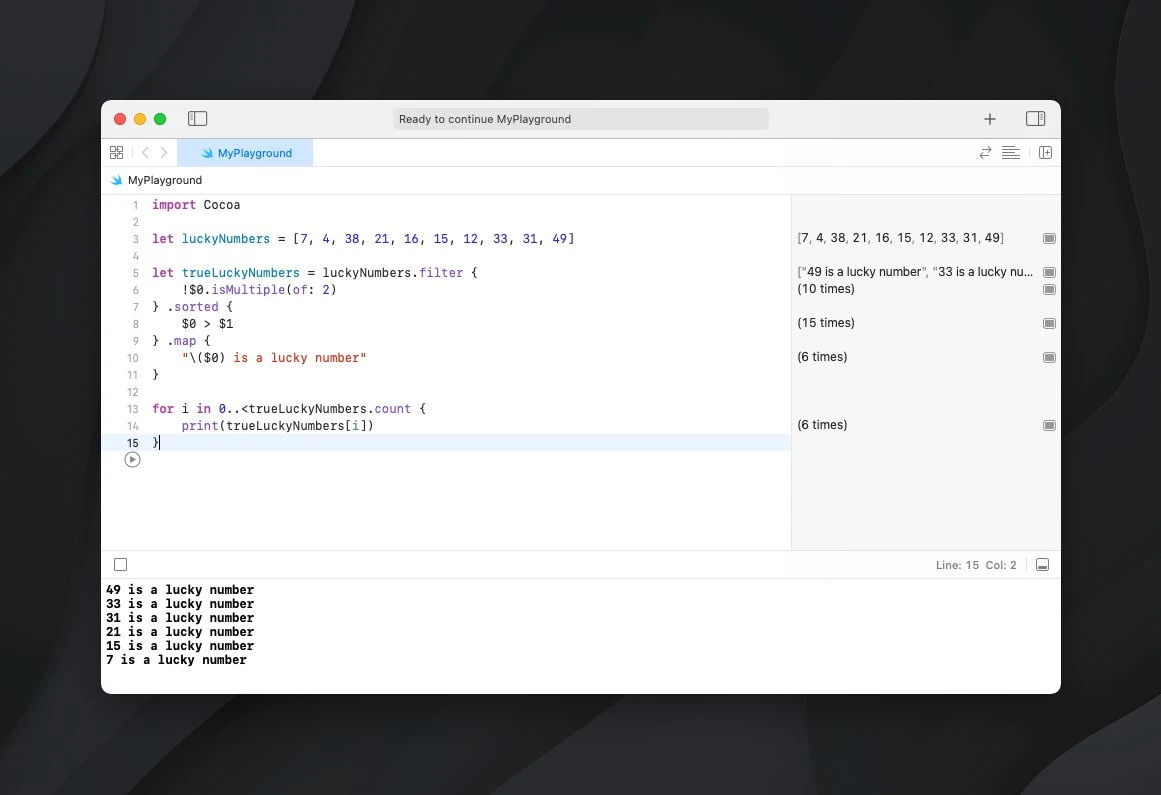
Task: Click the plus Library button
Action: coord(989,119)
